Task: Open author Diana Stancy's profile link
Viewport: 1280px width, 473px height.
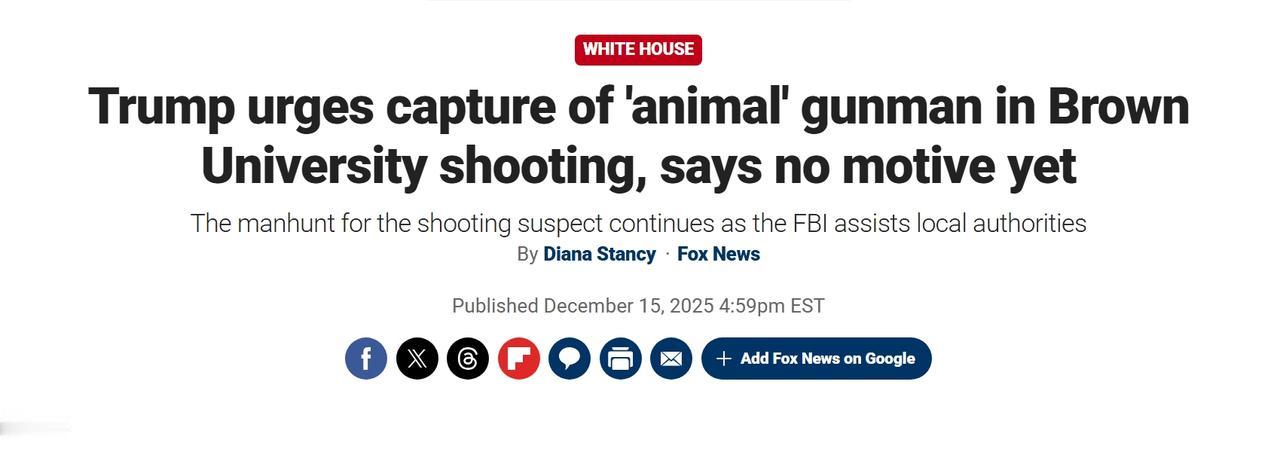Action: pyautogui.click(x=599, y=254)
